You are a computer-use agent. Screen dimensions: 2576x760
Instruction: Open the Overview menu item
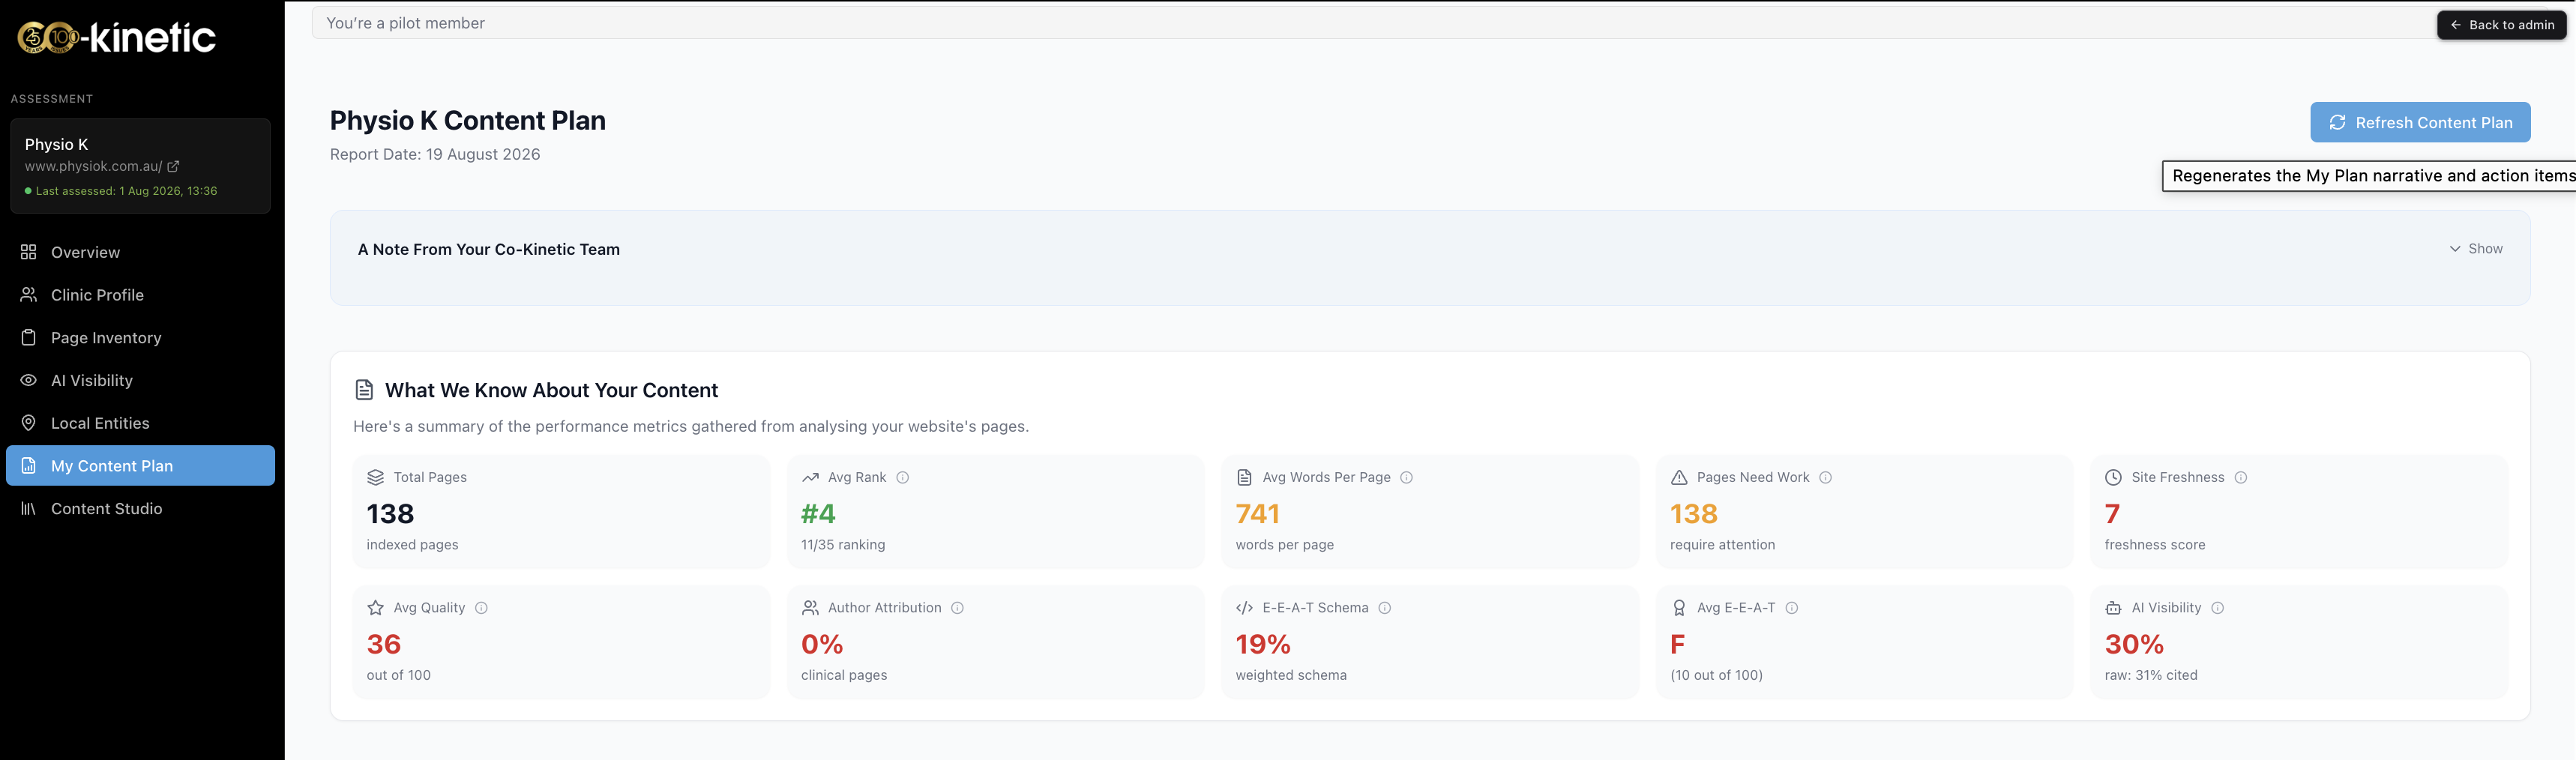[x=141, y=252]
